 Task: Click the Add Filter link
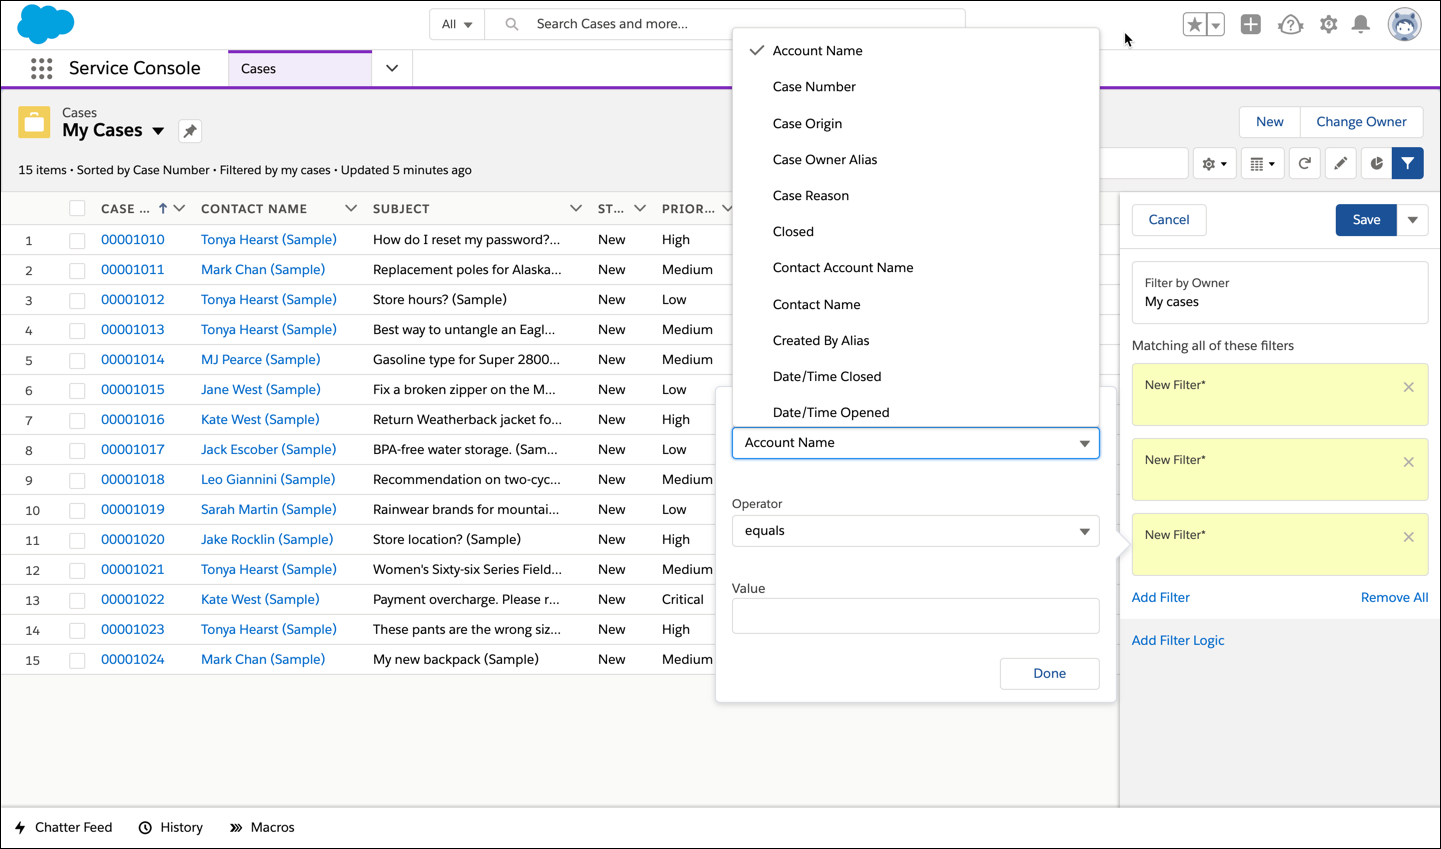pyautogui.click(x=1161, y=598)
